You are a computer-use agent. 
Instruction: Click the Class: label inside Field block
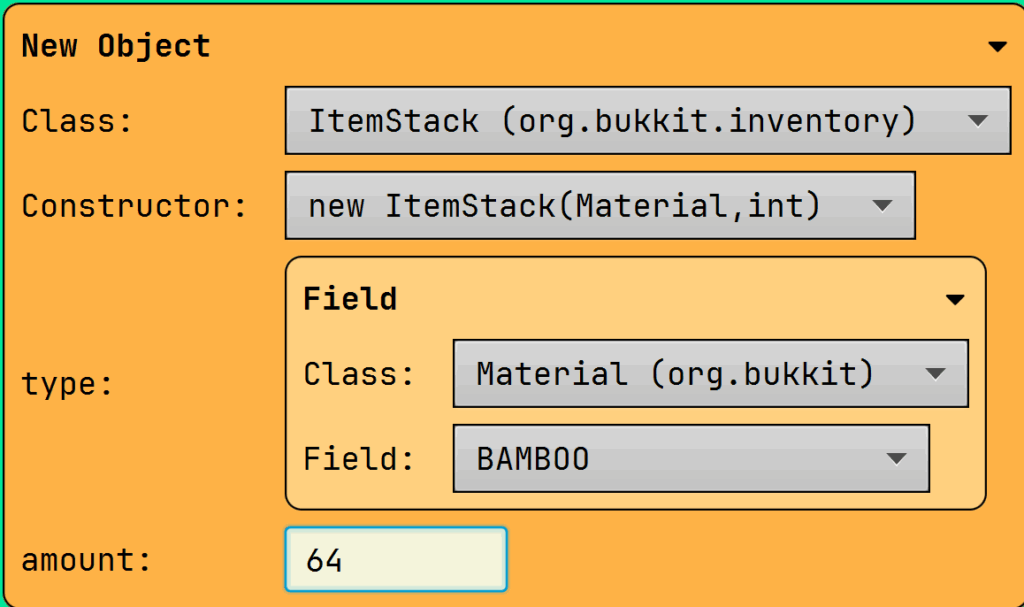point(359,374)
